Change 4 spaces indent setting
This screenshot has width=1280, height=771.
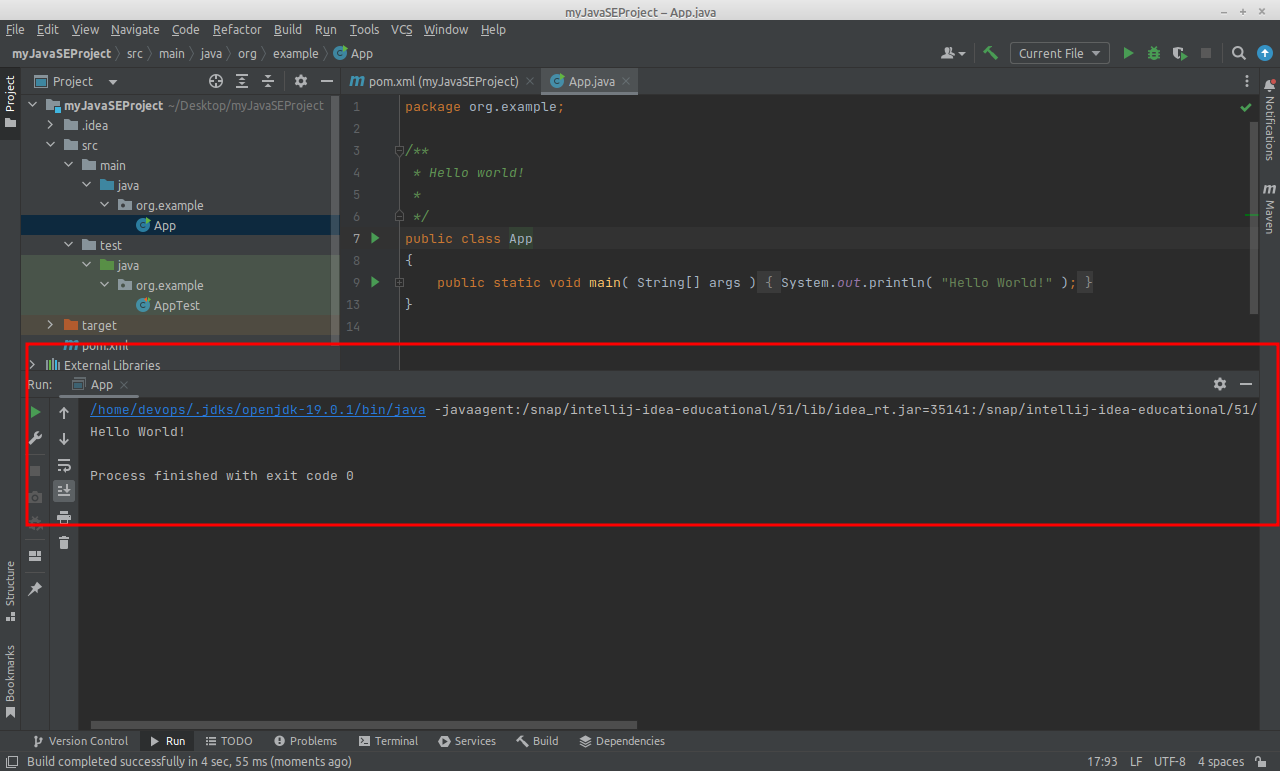click(x=1221, y=761)
